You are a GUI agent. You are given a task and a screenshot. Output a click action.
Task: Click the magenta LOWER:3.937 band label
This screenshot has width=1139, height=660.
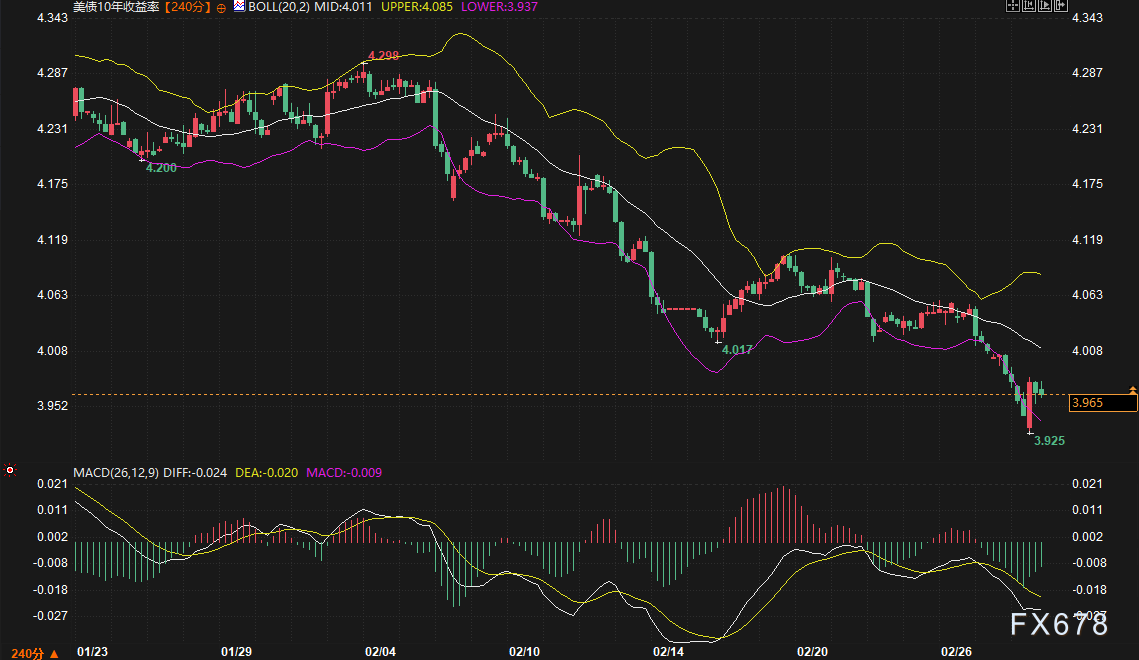[472, 6]
